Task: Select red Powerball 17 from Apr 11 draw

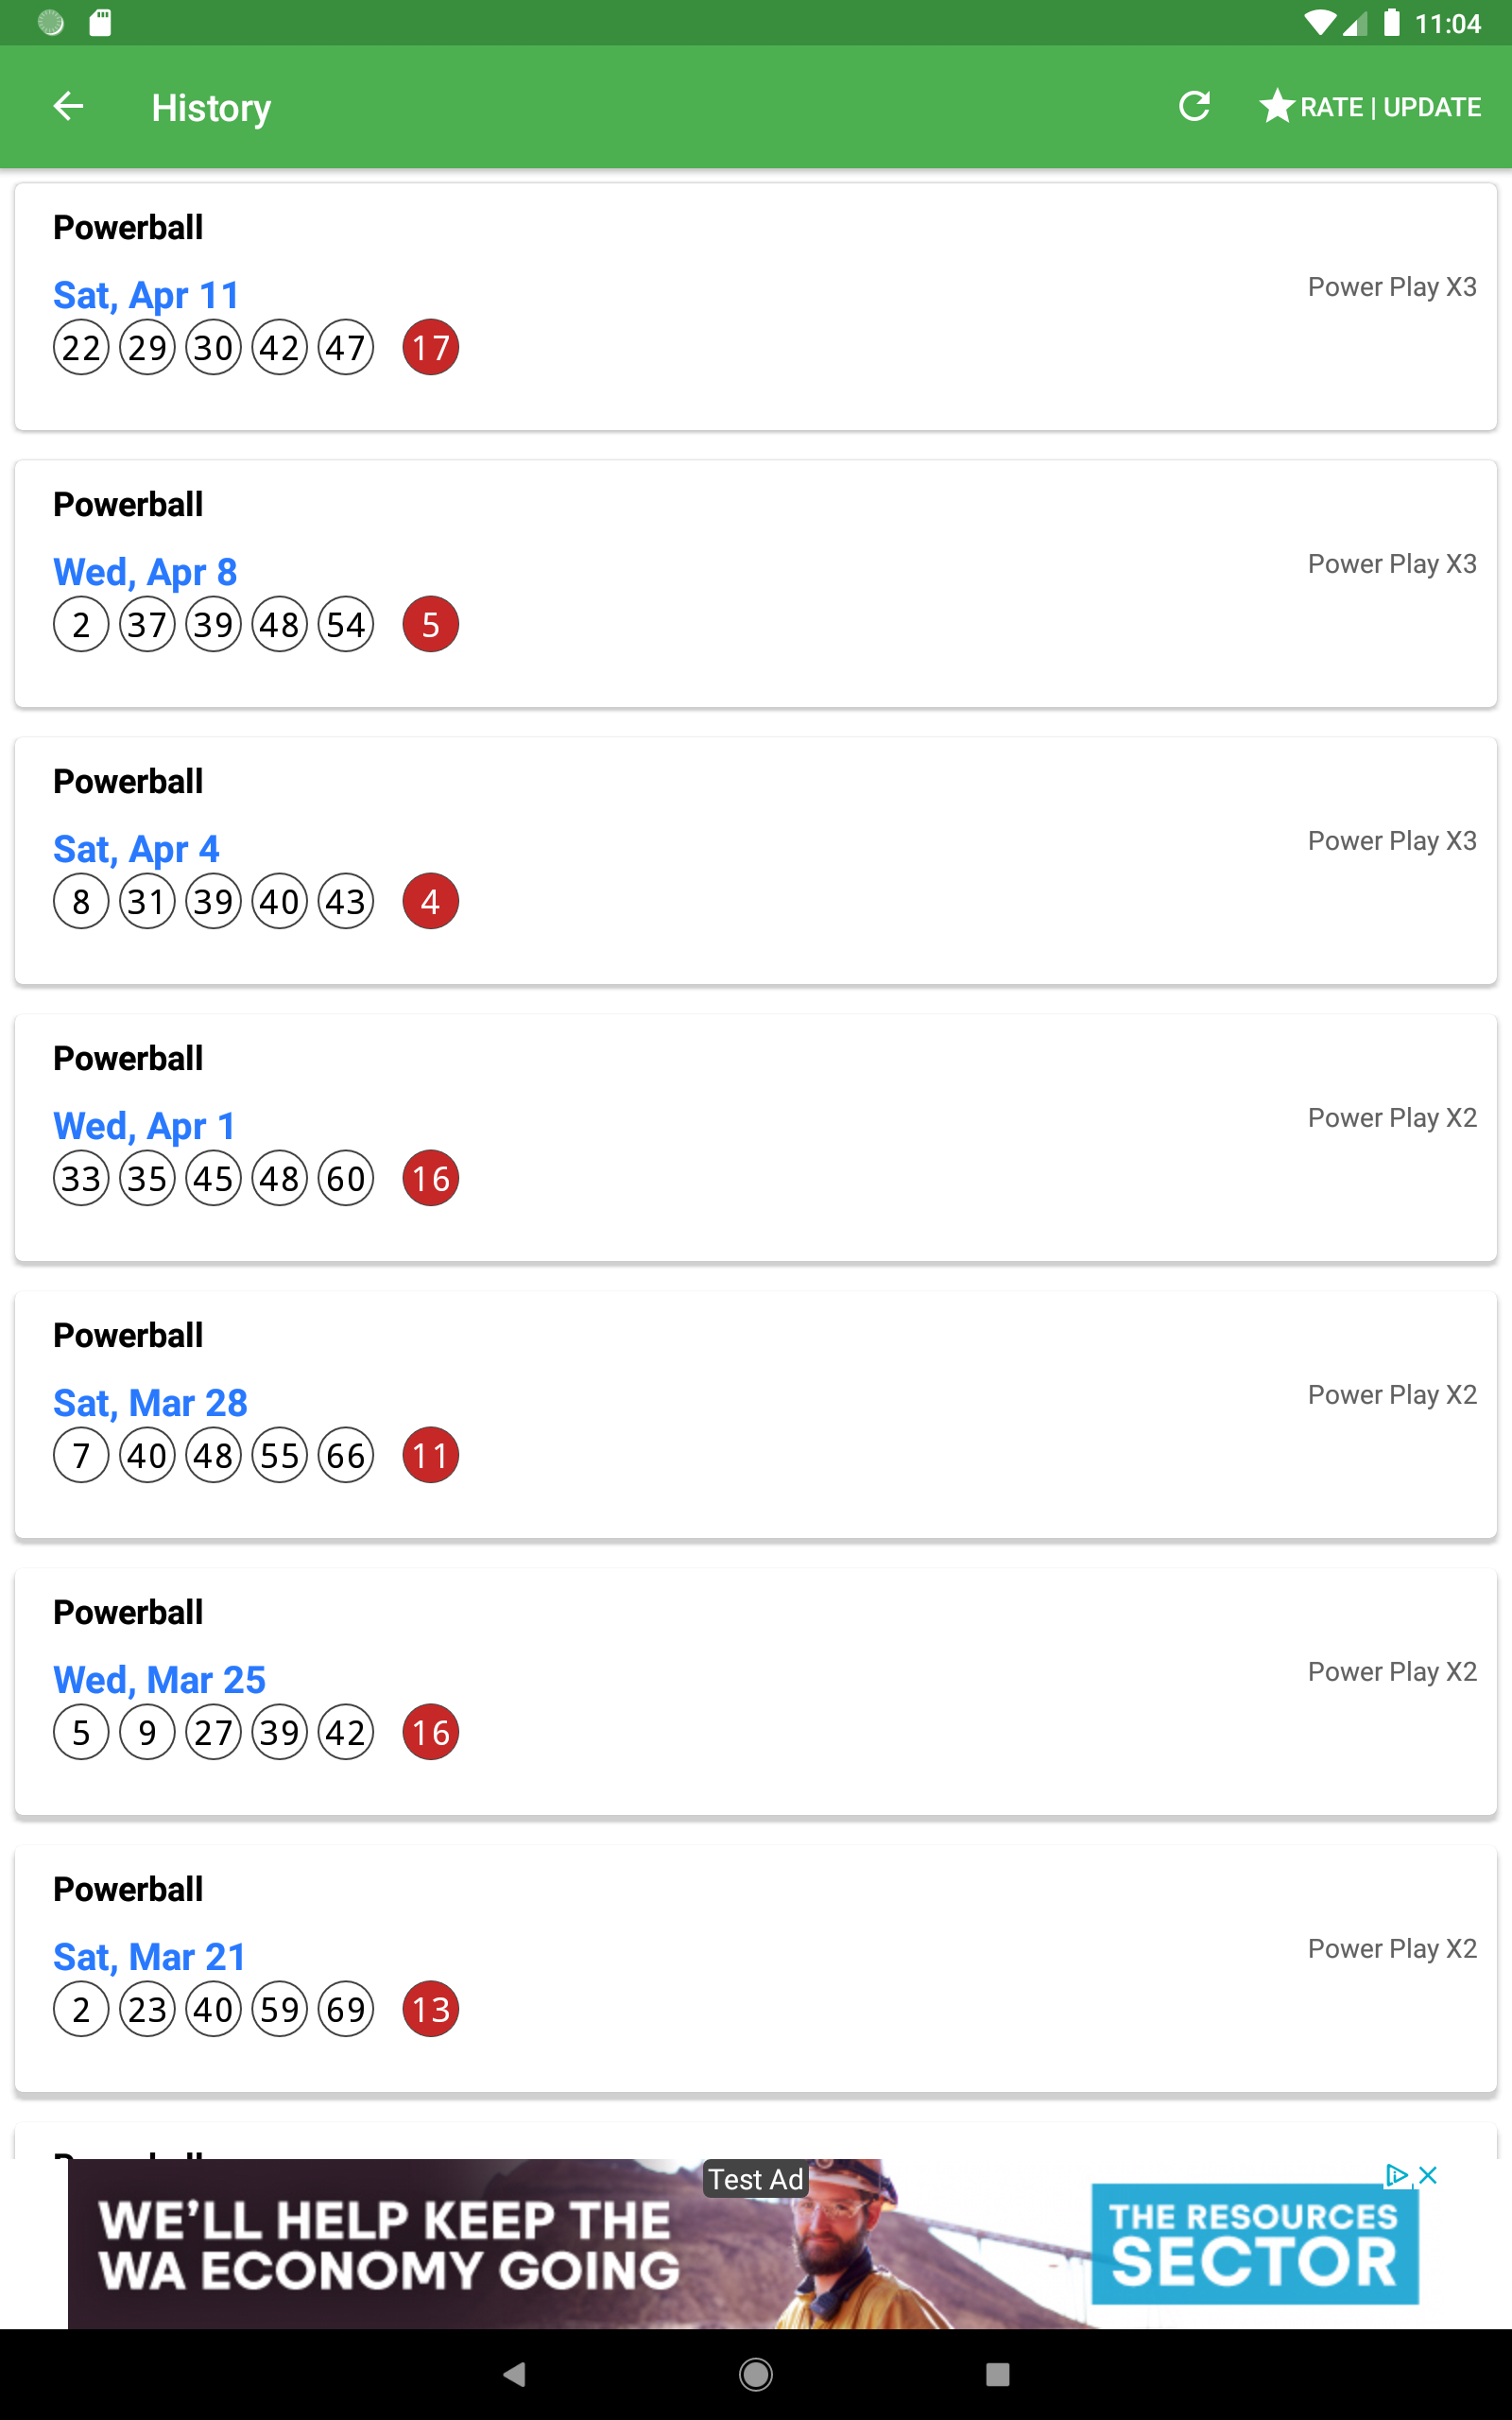Action: [x=430, y=347]
